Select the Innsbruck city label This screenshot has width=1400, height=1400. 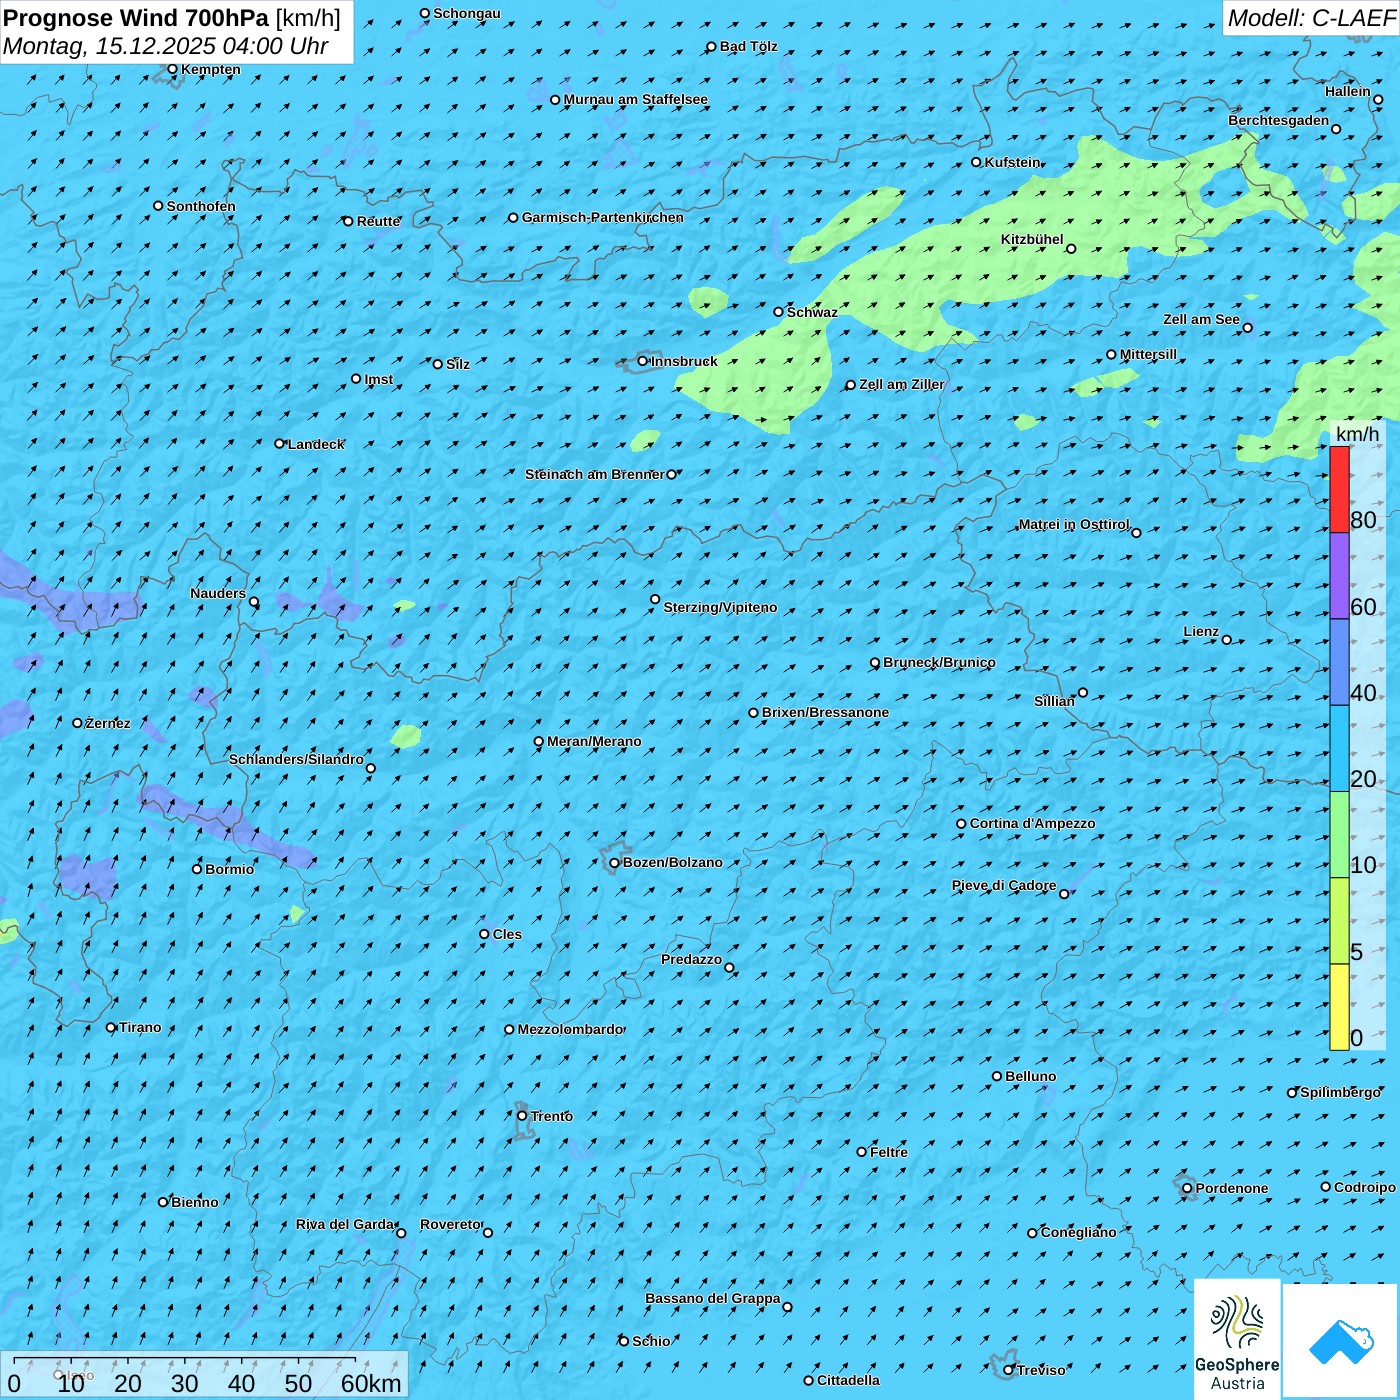click(x=684, y=361)
